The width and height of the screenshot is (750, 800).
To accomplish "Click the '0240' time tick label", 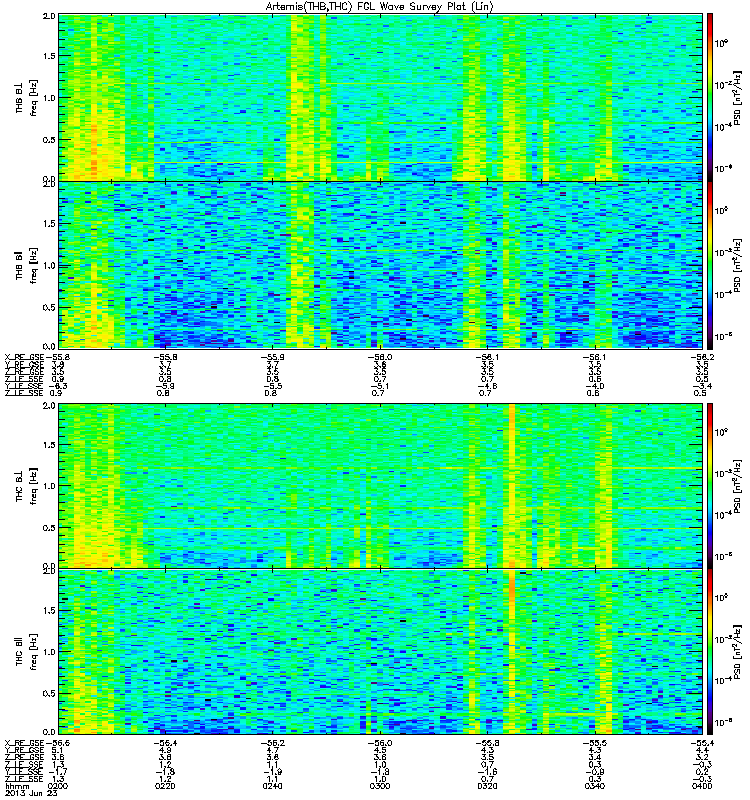I will pos(272,786).
